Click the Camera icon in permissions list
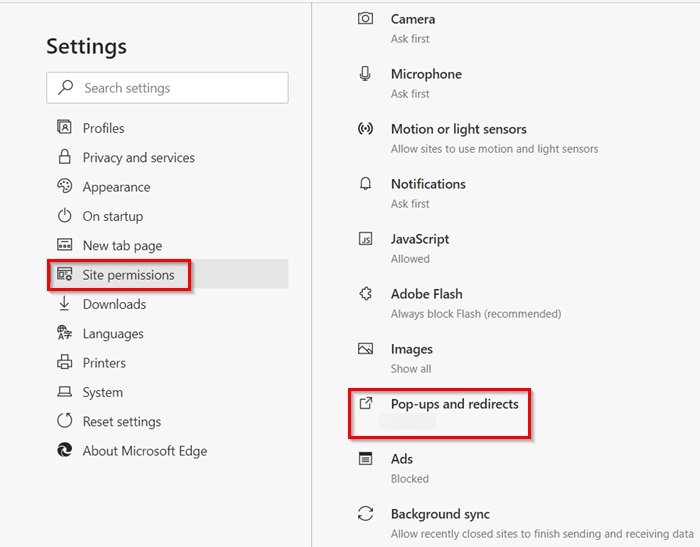 point(366,19)
